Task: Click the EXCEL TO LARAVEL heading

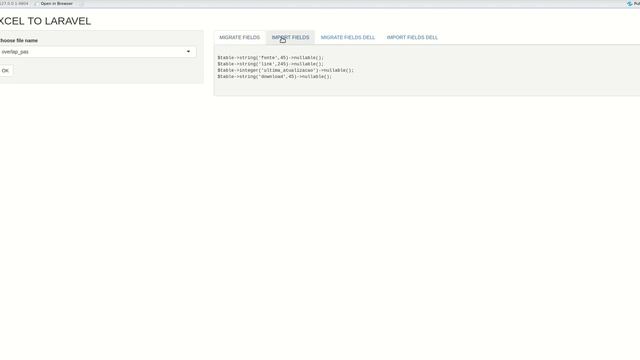Action: click(45, 21)
